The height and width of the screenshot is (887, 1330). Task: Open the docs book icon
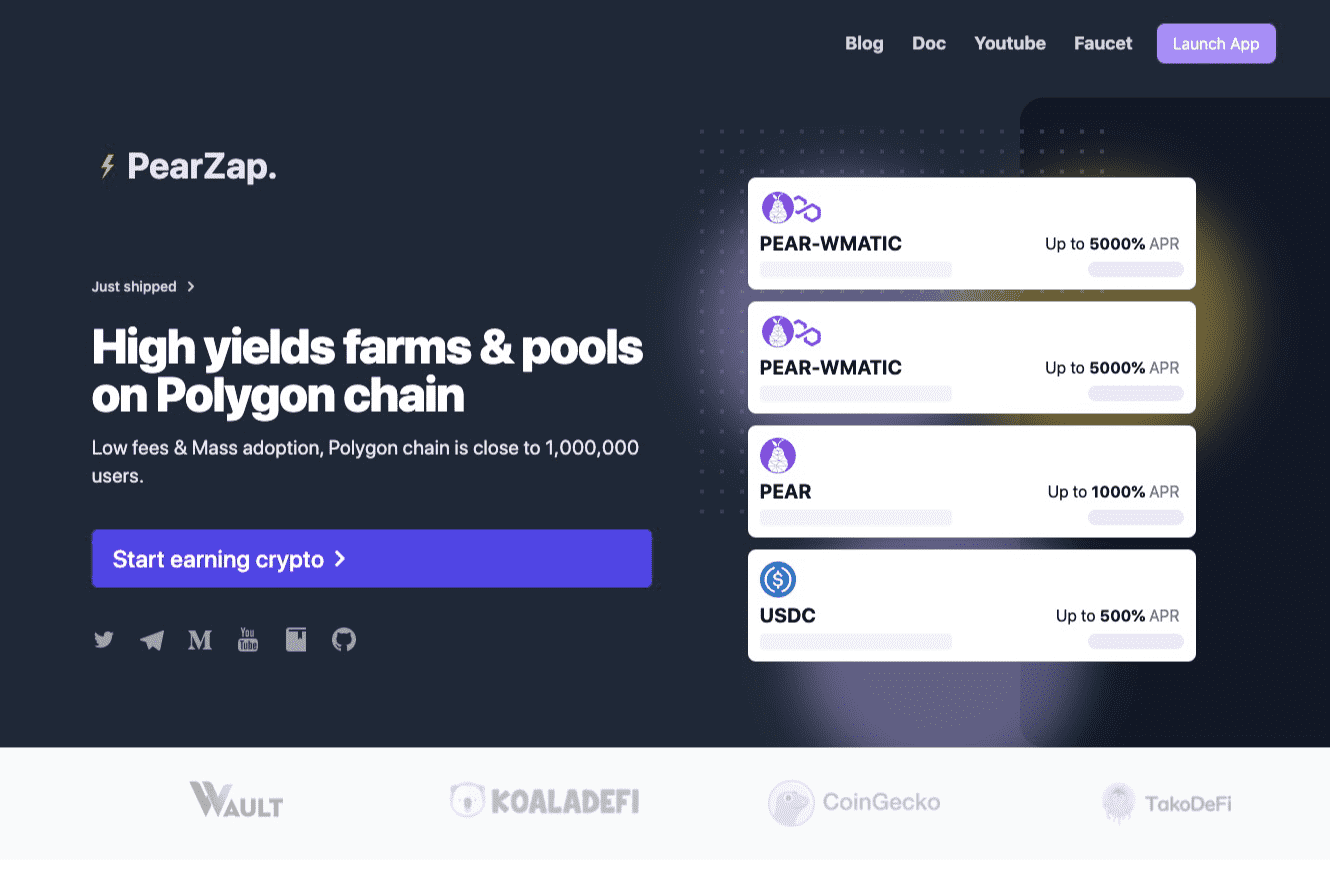[x=296, y=640]
